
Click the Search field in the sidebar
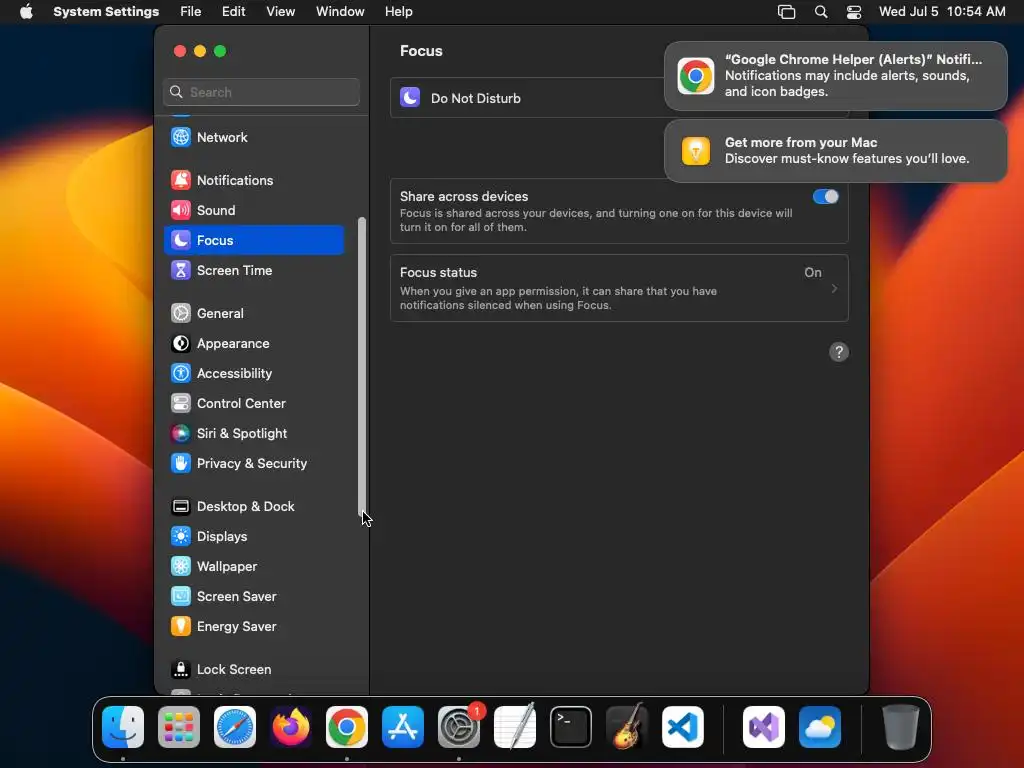pyautogui.click(x=261, y=92)
